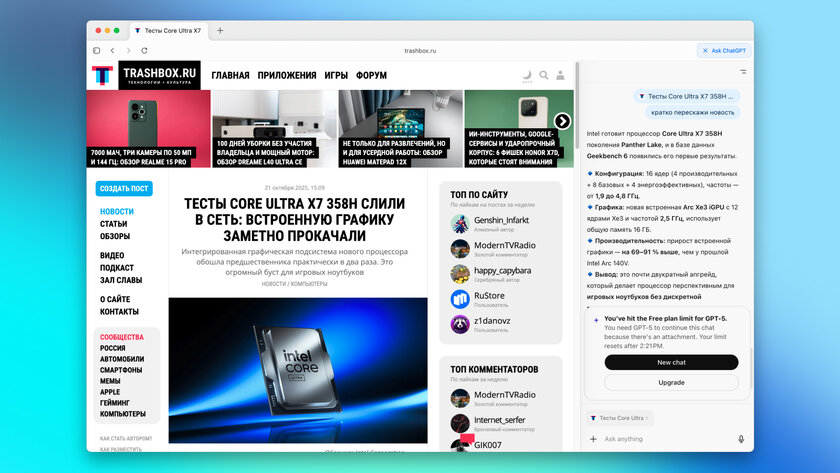Select СТАТЬИ in the left sidebar

coord(114,224)
